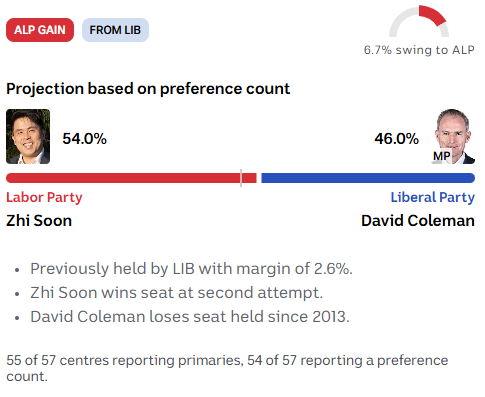485x397 pixels.
Task: Click the David Coleman candidate name
Action: click(x=418, y=221)
